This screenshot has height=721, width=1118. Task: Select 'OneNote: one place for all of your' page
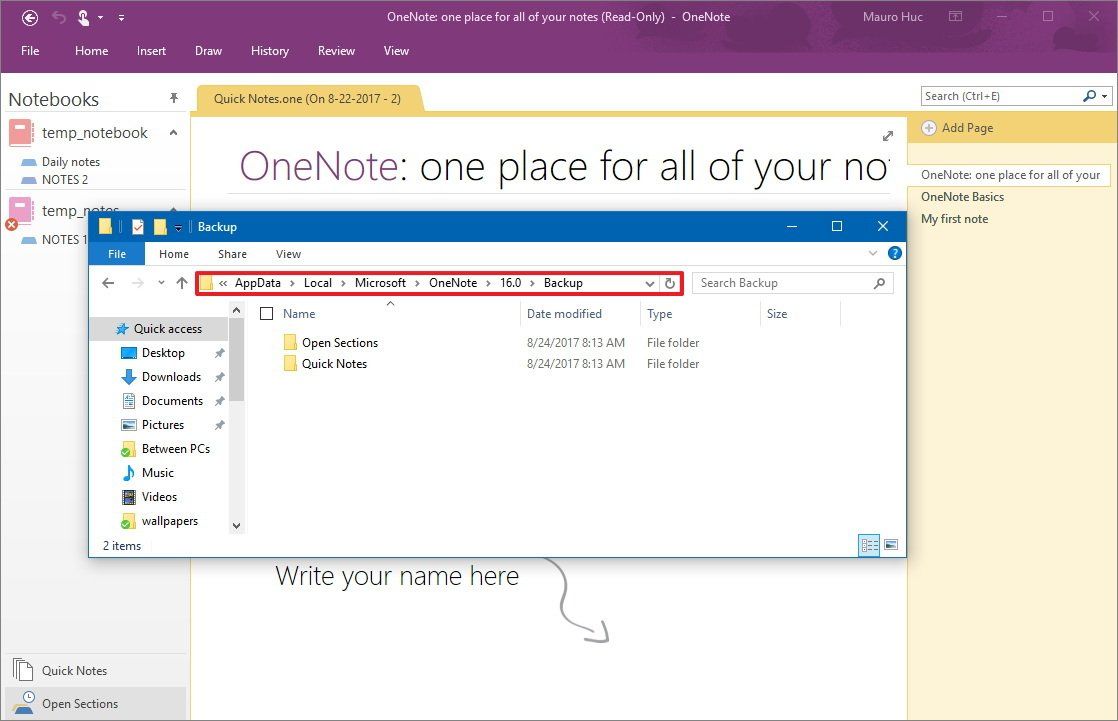(x=1010, y=175)
